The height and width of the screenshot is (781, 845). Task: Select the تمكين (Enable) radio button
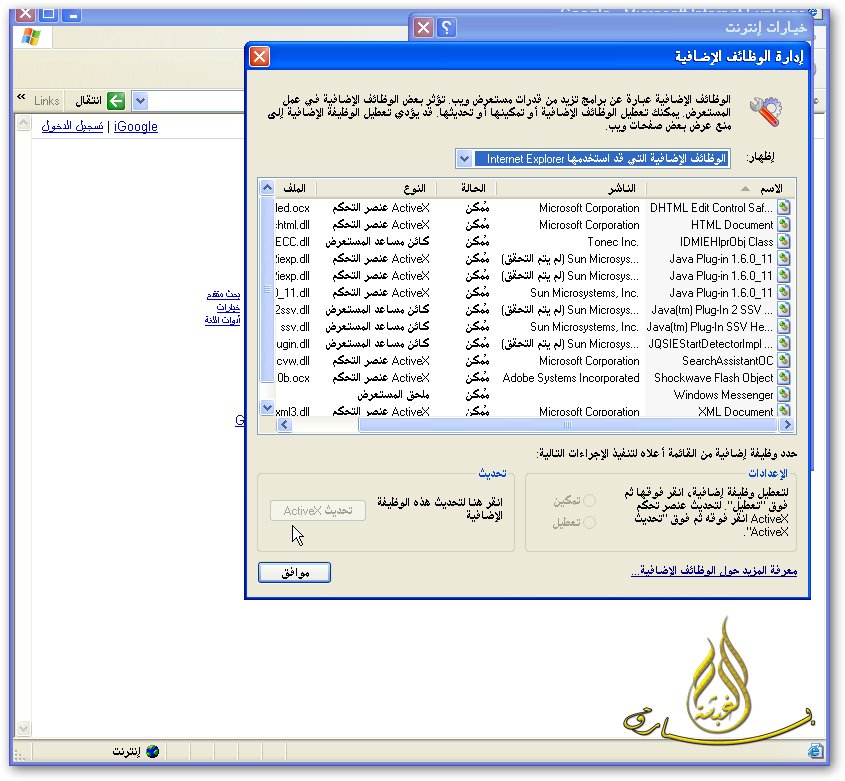point(590,500)
